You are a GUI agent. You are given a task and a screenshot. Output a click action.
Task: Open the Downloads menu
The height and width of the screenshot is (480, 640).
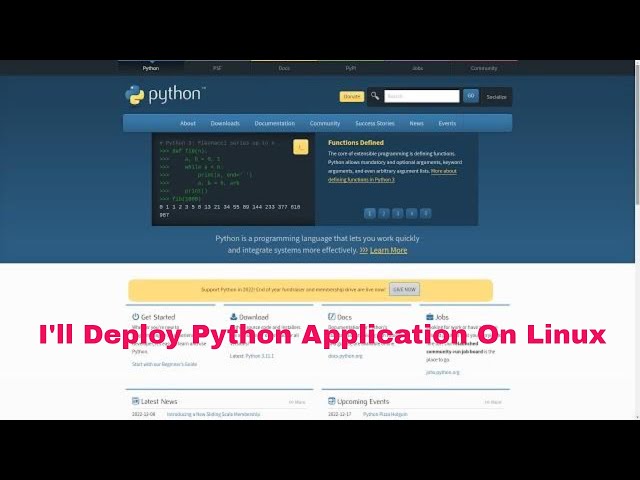click(x=225, y=123)
